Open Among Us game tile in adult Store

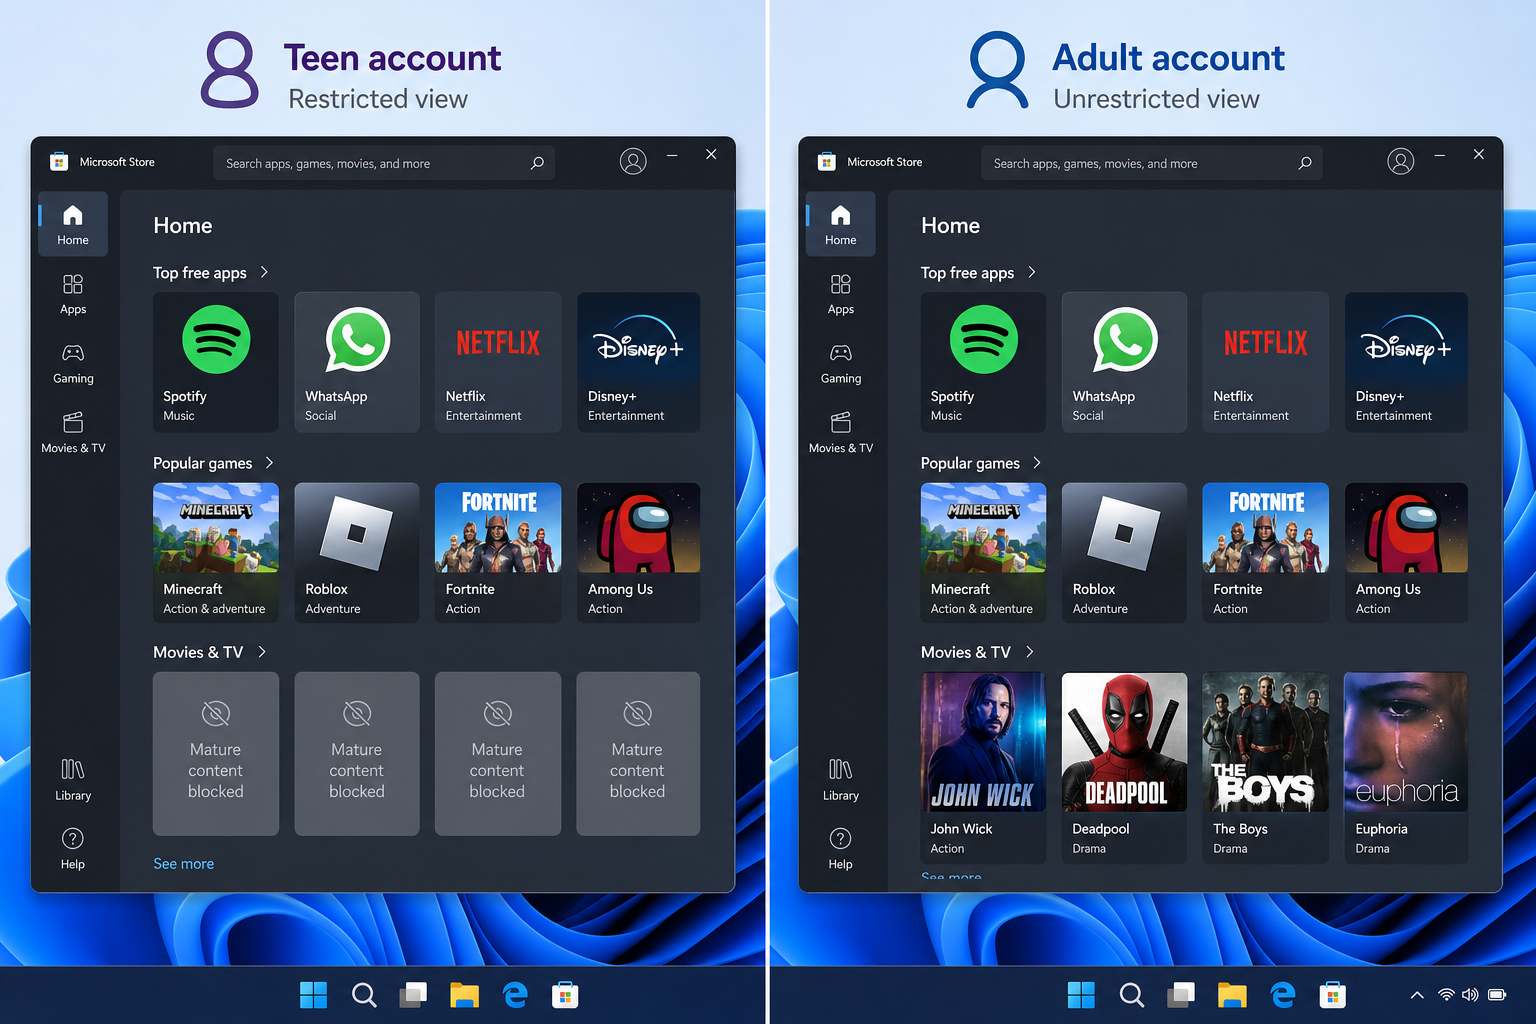click(x=1406, y=553)
